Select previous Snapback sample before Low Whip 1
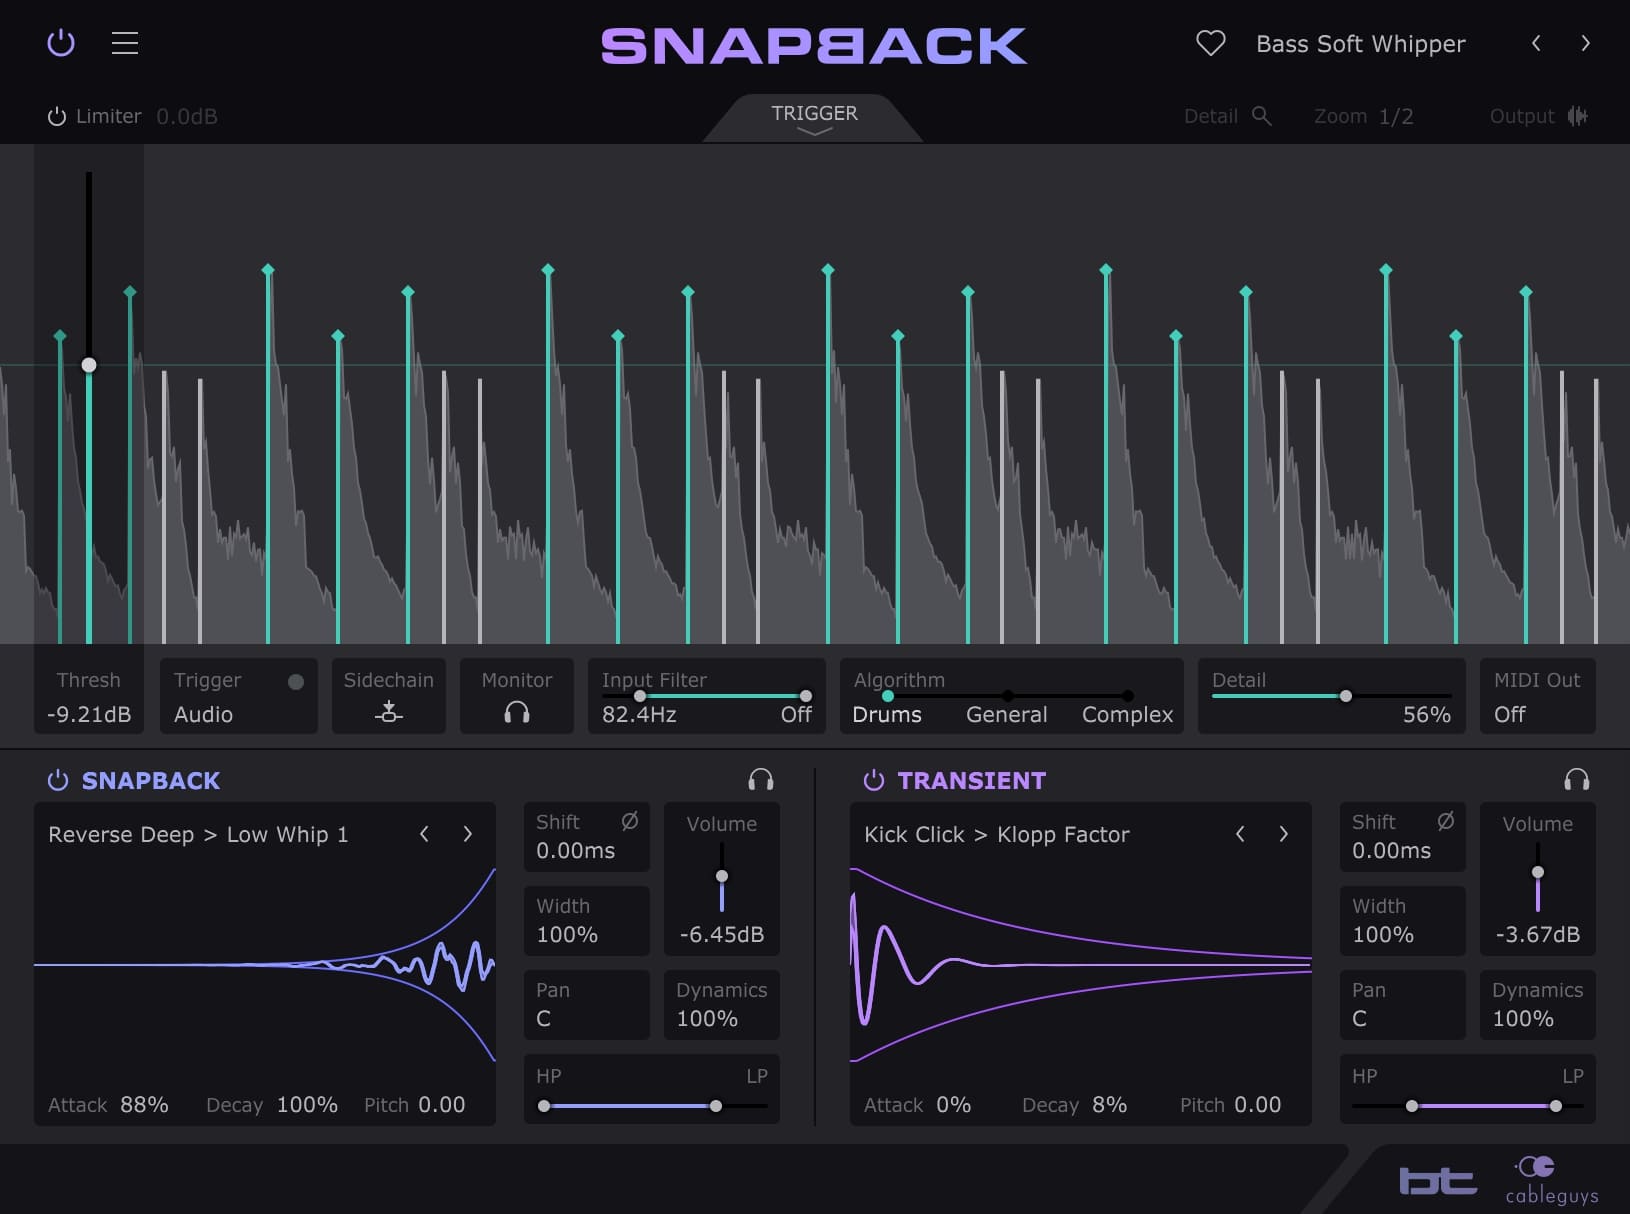1630x1214 pixels. [424, 834]
